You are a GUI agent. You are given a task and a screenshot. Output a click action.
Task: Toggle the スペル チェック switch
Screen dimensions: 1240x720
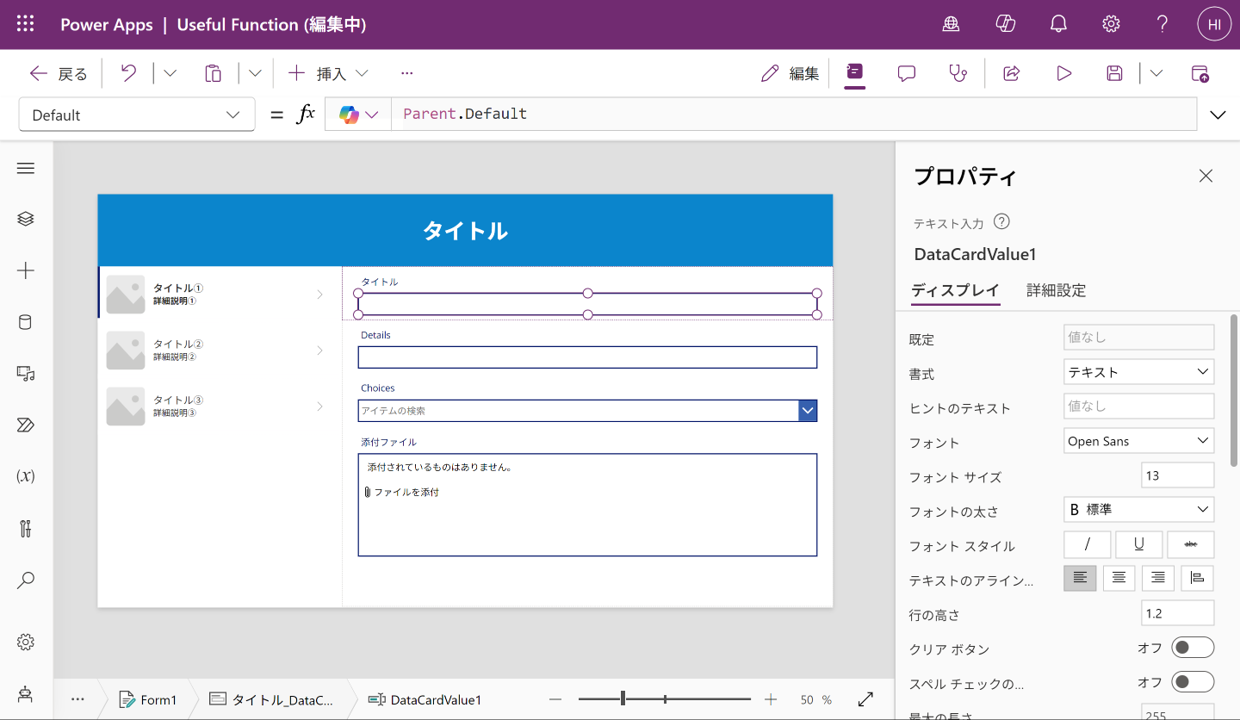tap(1192, 682)
